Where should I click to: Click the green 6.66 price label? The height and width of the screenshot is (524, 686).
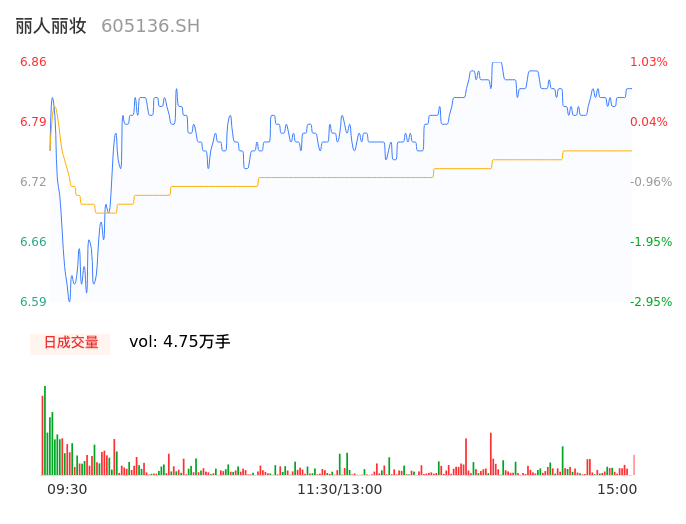33,242
